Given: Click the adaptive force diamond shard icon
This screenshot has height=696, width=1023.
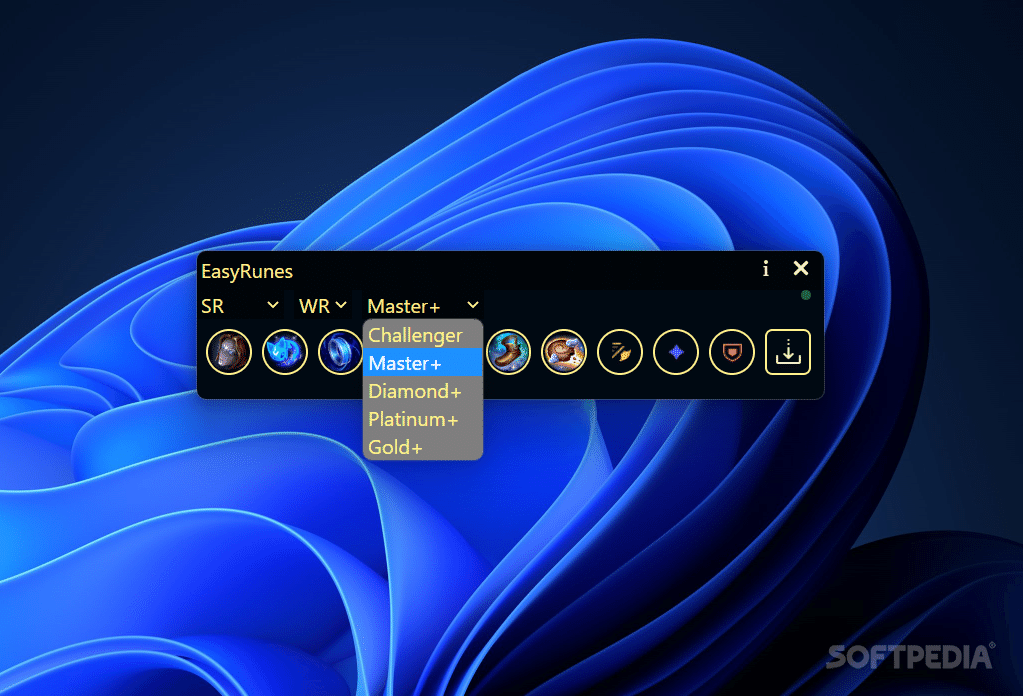Looking at the screenshot, I should click(676, 352).
